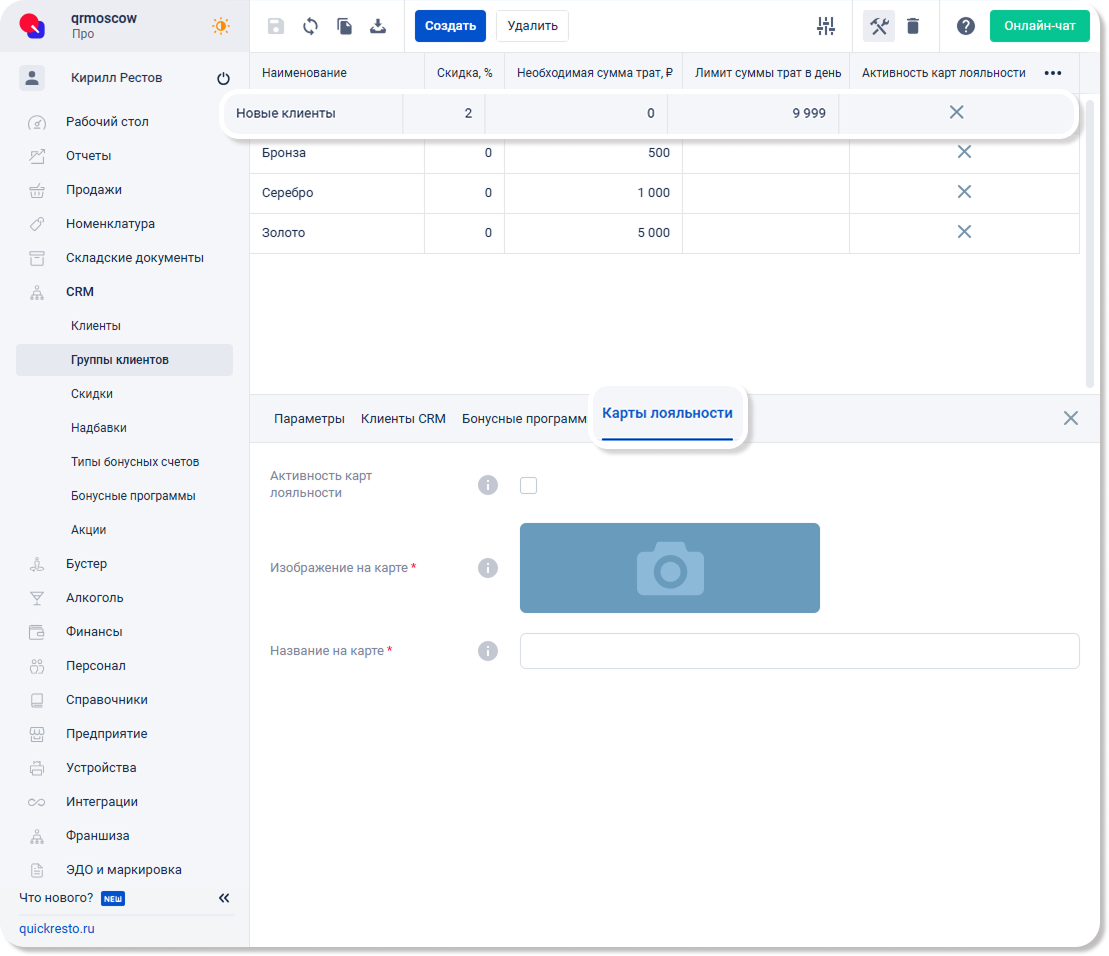Click the power logout icon
This screenshot has width=1109, height=956.
[x=223, y=78]
